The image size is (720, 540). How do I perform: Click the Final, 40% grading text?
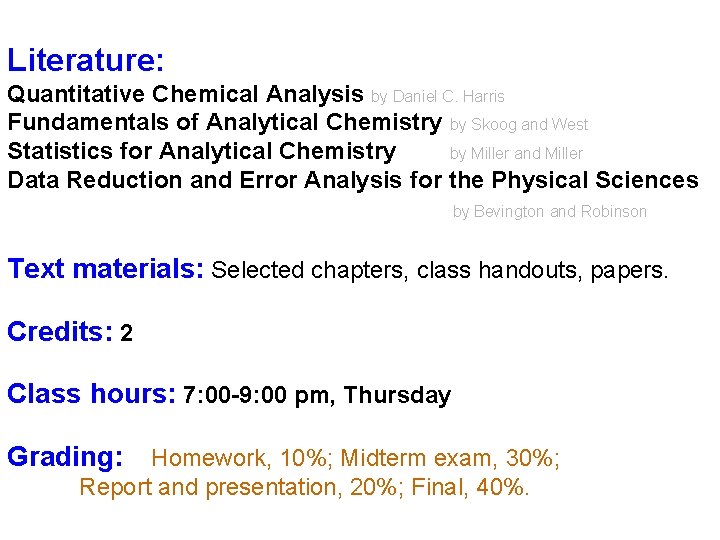468,487
